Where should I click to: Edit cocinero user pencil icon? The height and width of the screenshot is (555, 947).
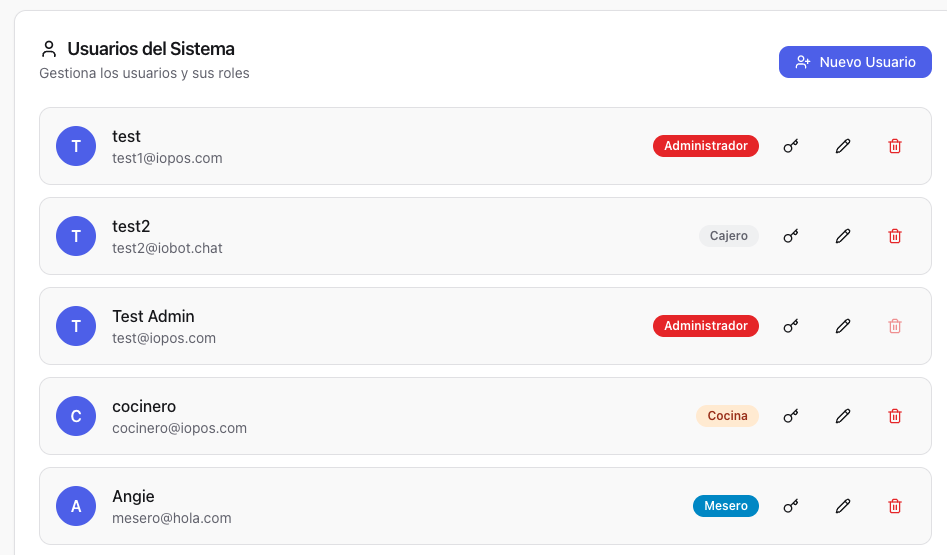[x=843, y=416]
